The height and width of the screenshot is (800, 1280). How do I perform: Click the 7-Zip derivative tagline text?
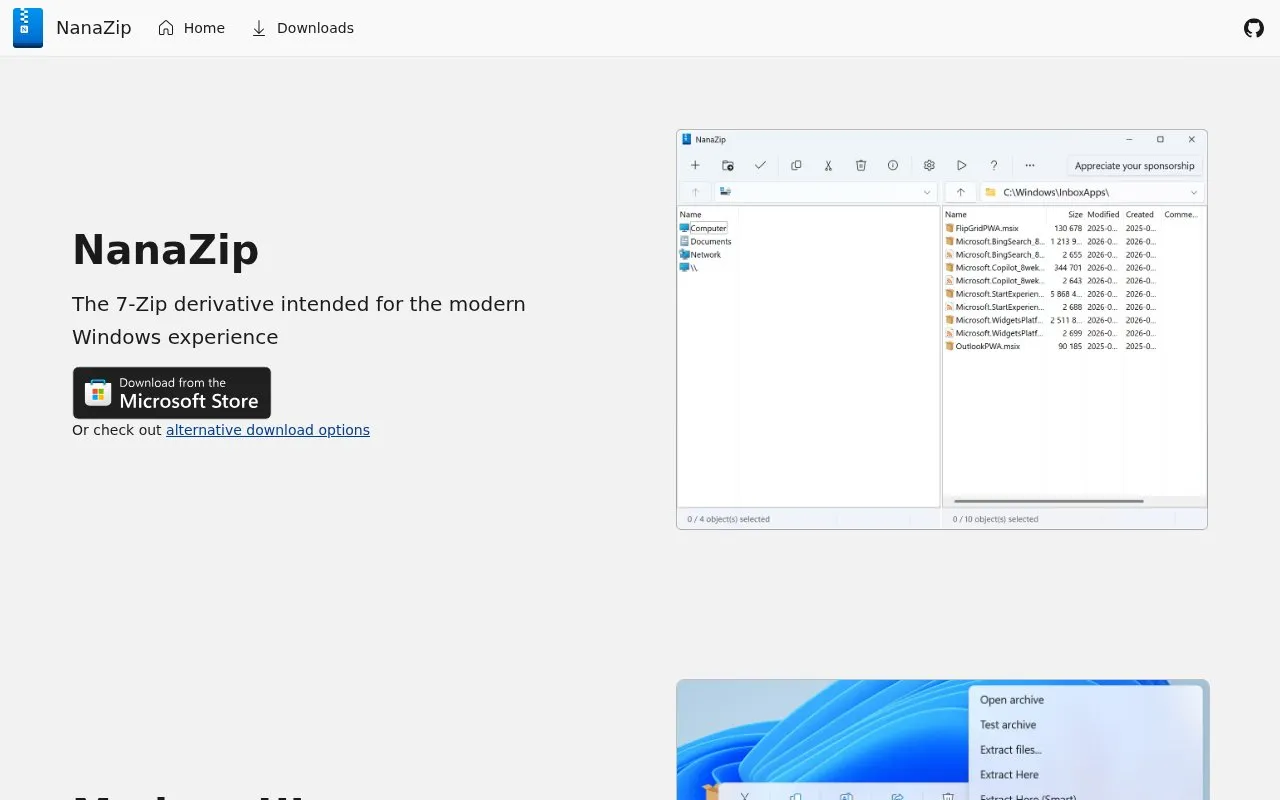[x=299, y=320]
